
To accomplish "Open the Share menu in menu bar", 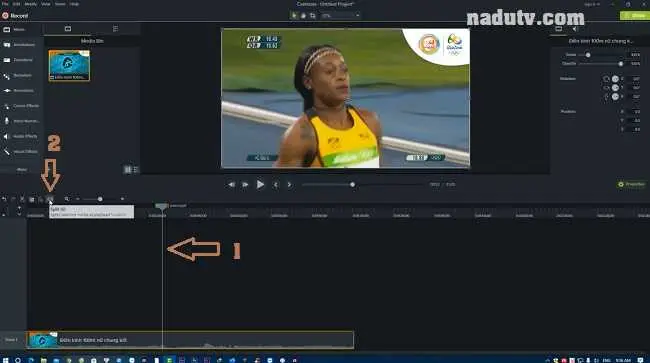I will click(60, 4).
